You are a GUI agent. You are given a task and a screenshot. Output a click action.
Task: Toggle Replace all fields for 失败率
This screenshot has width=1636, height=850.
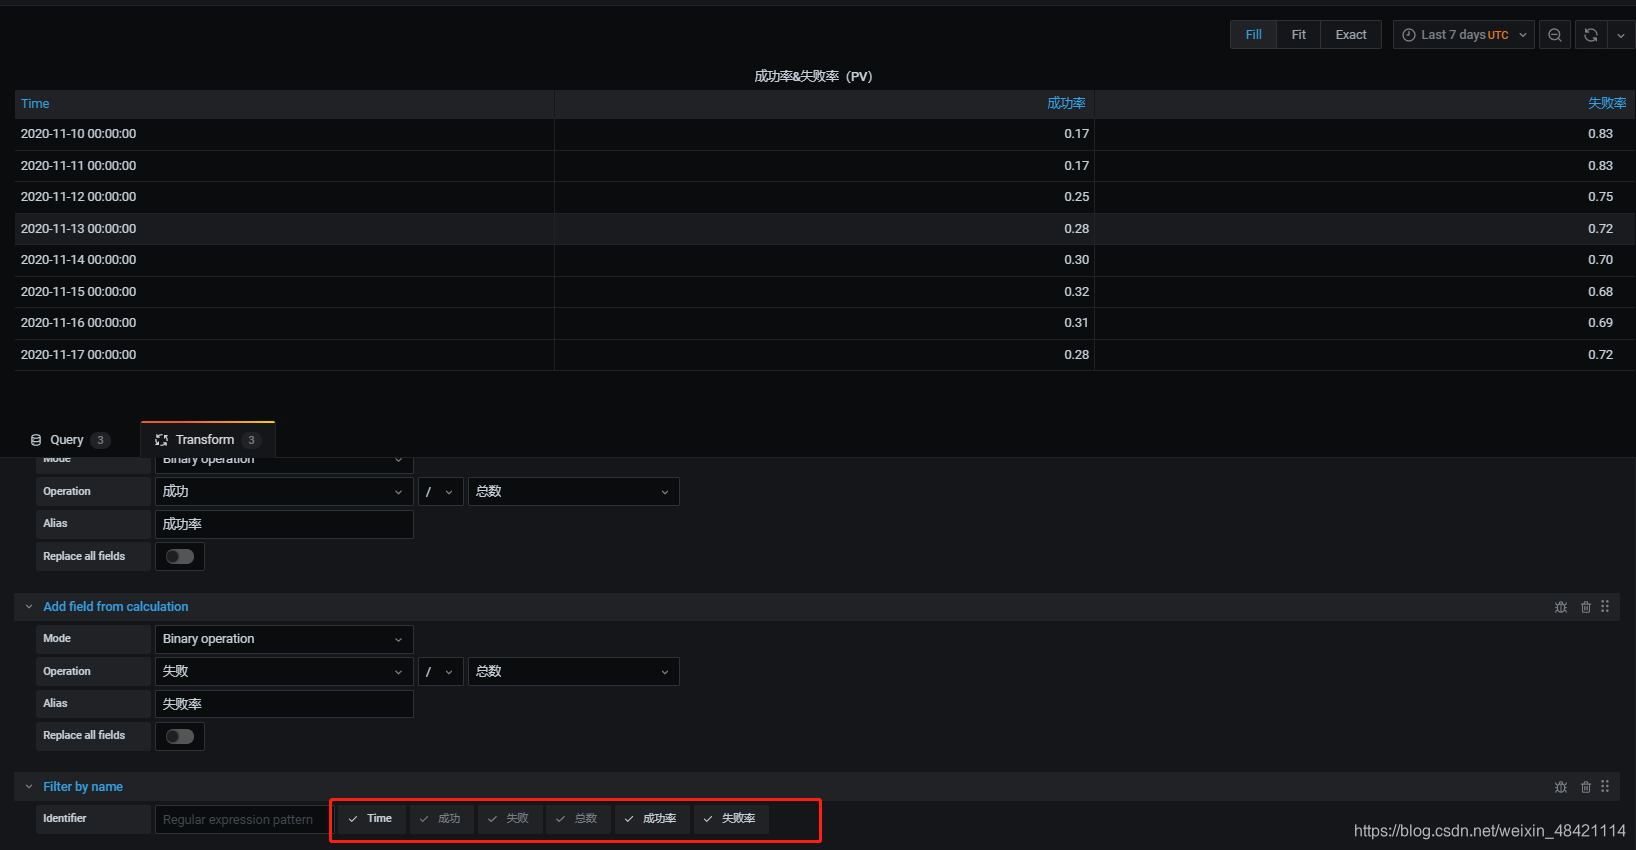[180, 737]
